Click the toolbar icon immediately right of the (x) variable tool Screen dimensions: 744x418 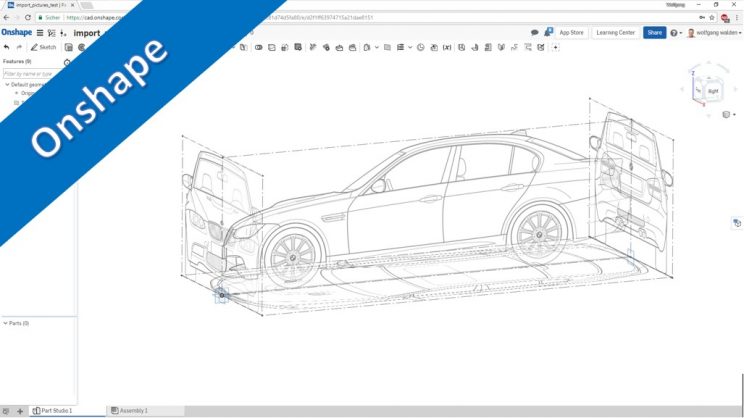pos(461,47)
